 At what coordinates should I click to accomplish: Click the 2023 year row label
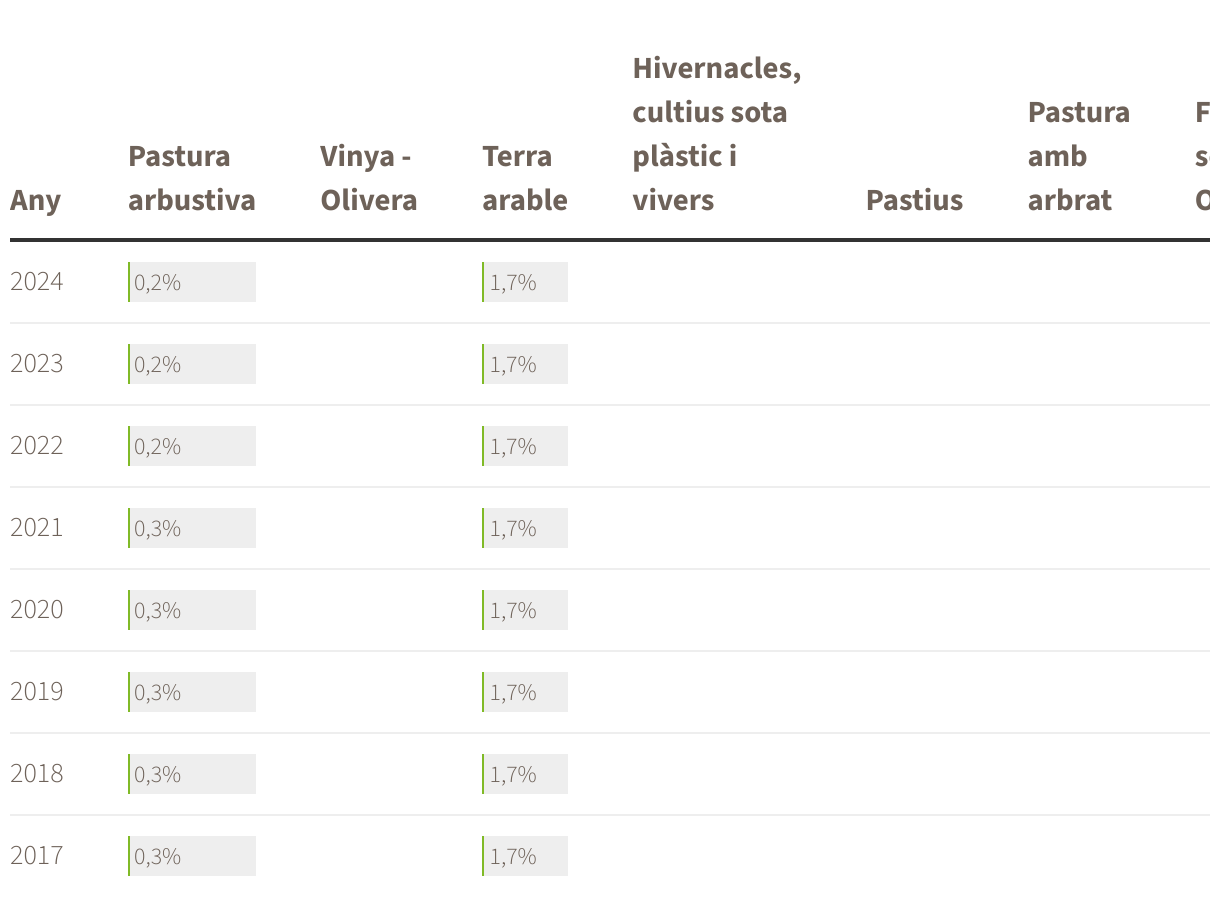(x=37, y=364)
